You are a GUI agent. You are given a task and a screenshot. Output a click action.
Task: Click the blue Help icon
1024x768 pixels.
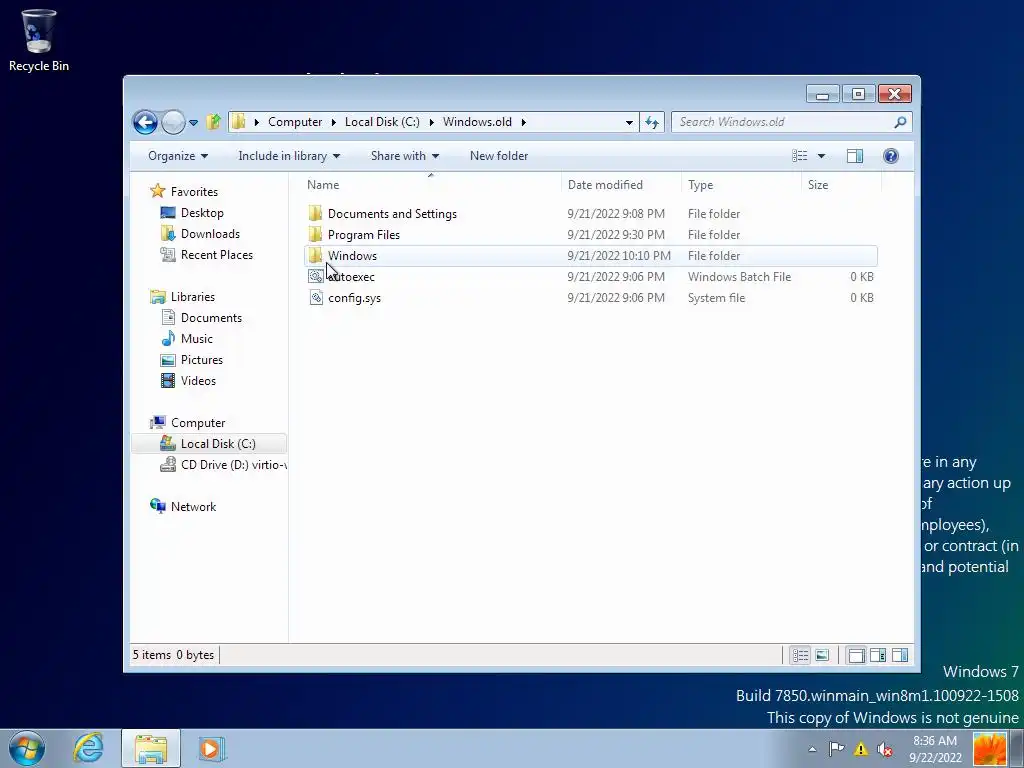891,156
